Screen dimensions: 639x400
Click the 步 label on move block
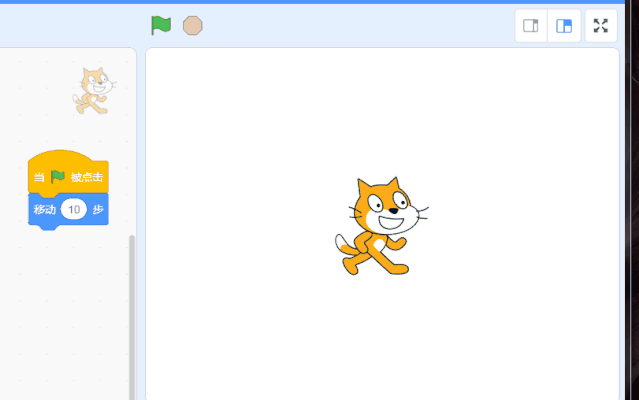tap(98, 209)
